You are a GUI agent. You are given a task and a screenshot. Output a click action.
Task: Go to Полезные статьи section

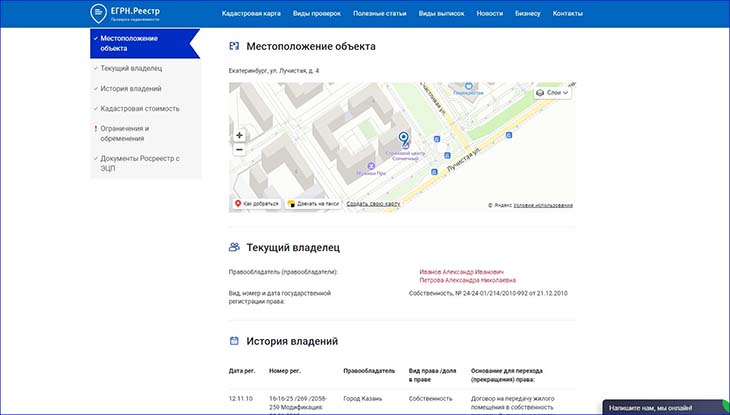pos(379,14)
